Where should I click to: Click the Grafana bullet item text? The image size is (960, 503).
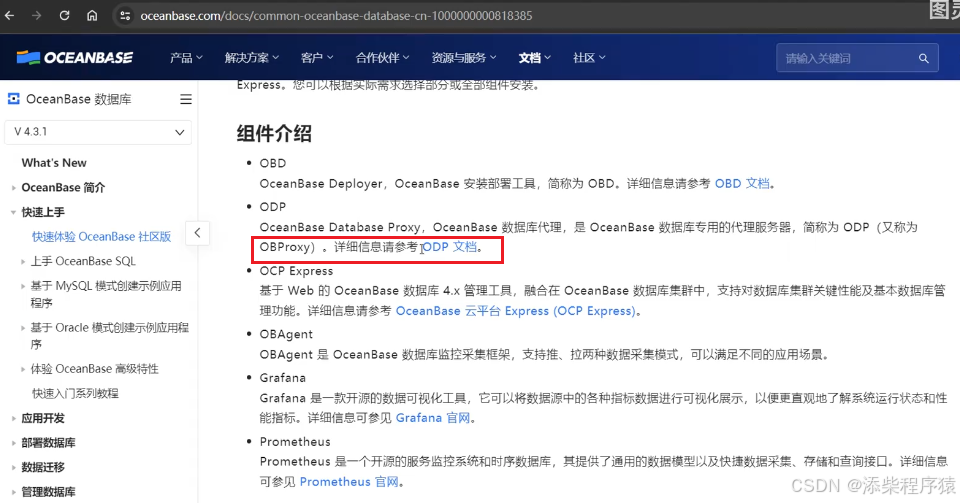pos(283,378)
